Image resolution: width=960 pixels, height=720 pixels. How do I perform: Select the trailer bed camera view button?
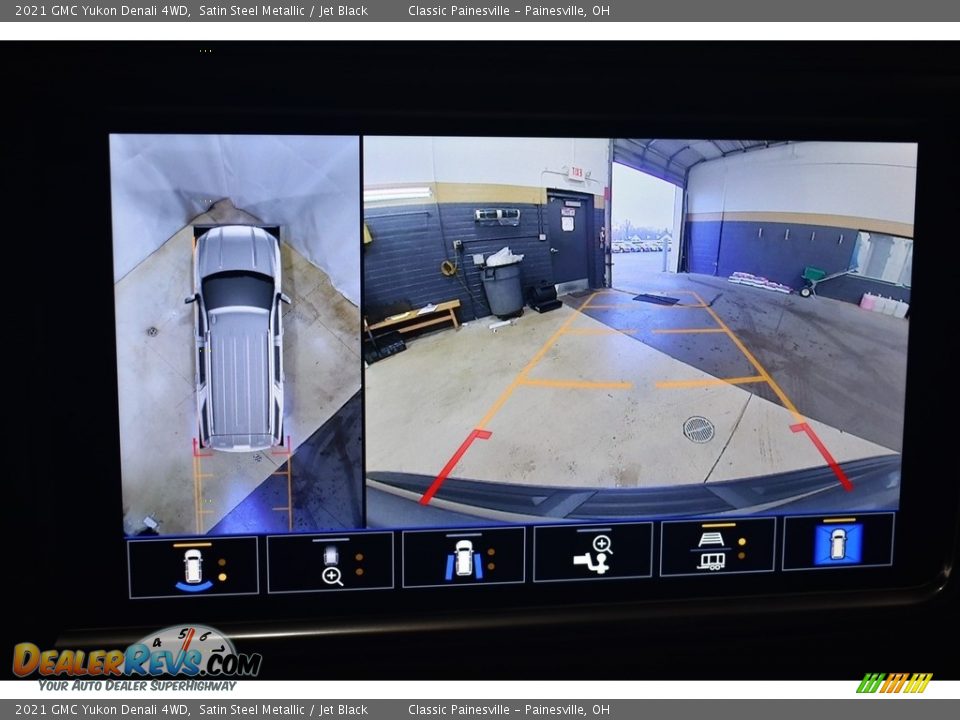[x=718, y=547]
